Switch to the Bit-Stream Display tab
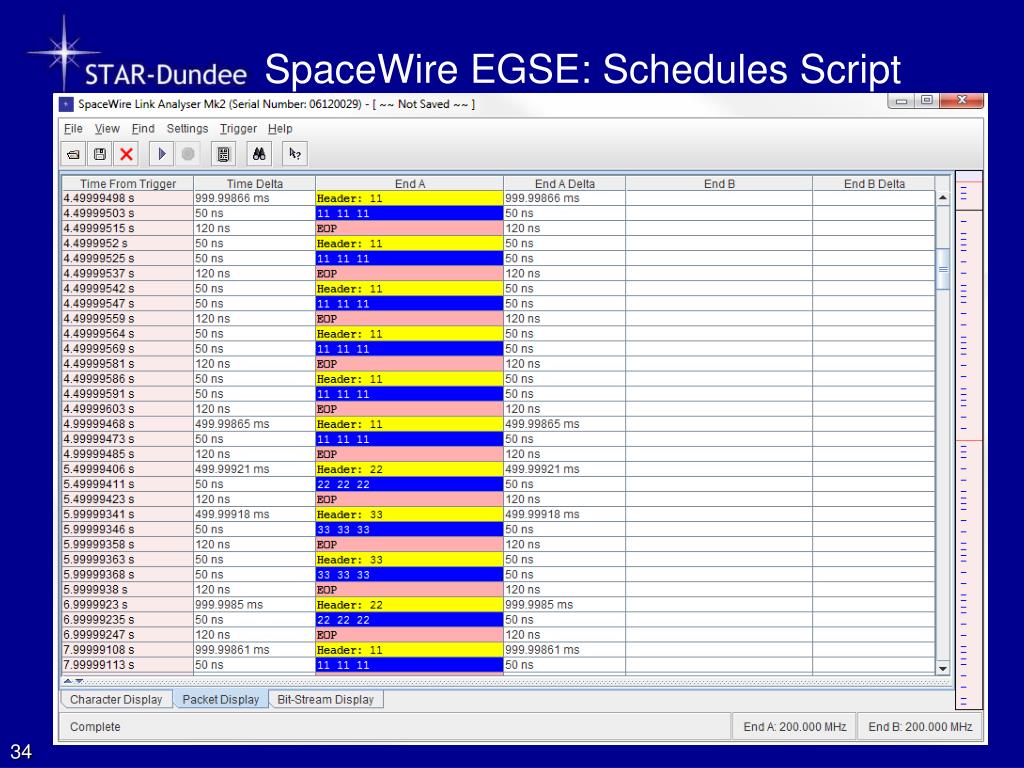 (x=325, y=699)
